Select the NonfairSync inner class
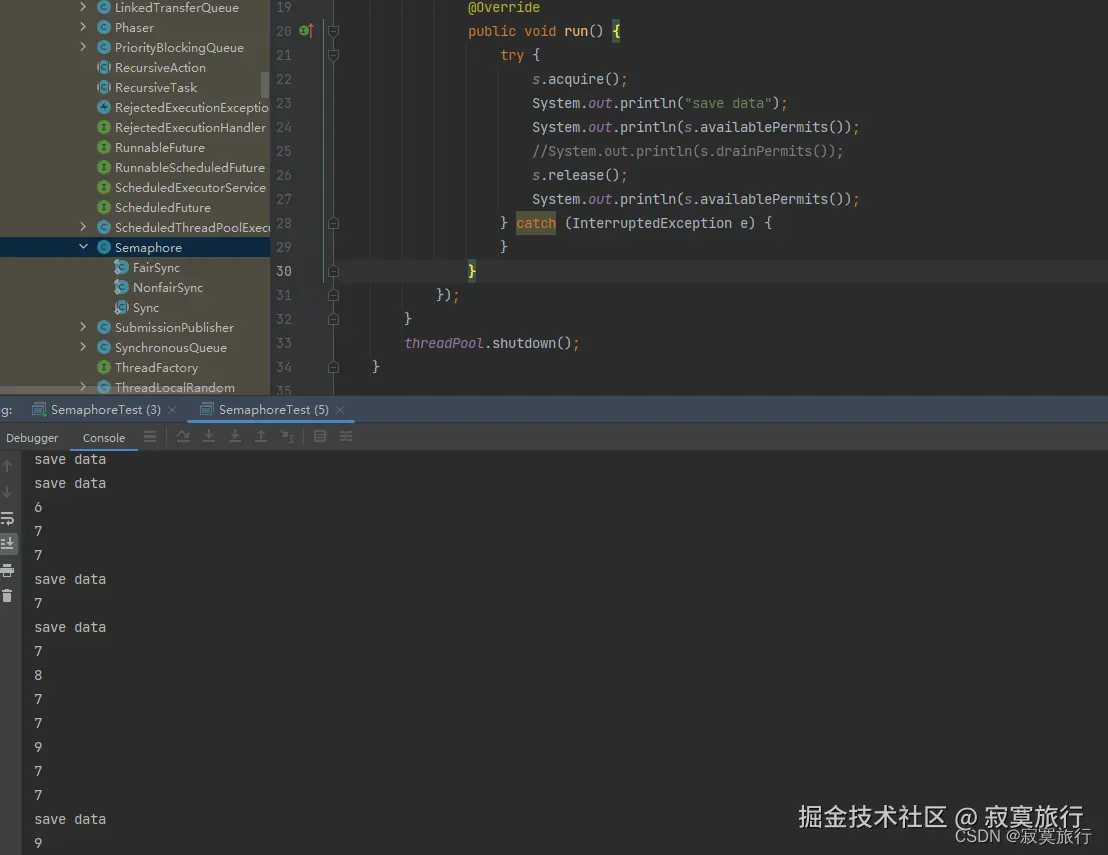Viewport: 1108px width, 855px height. tap(168, 288)
